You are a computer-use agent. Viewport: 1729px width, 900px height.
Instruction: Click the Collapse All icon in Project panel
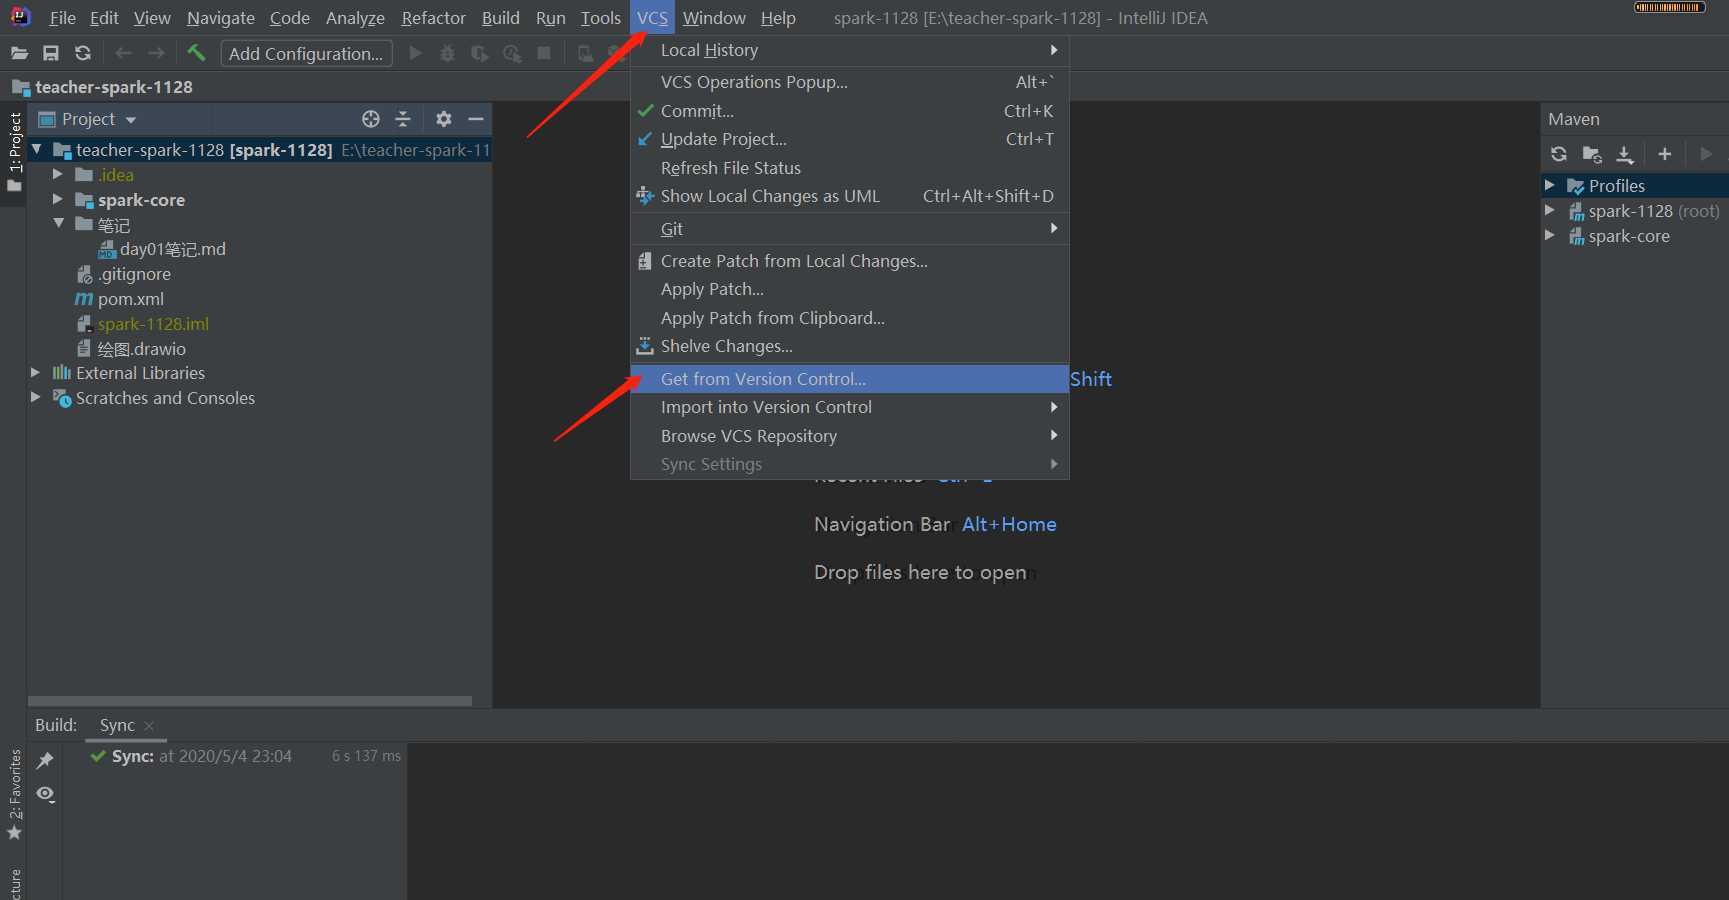(x=403, y=119)
